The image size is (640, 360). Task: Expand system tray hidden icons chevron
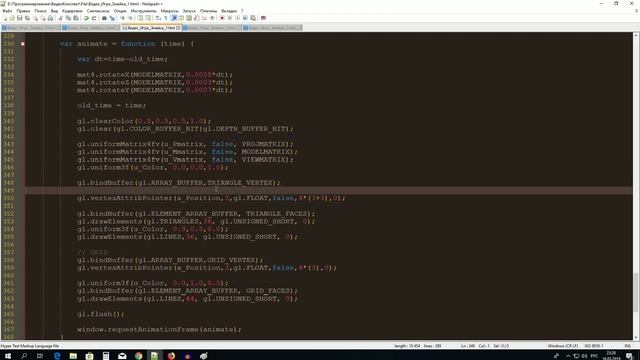[568, 356]
